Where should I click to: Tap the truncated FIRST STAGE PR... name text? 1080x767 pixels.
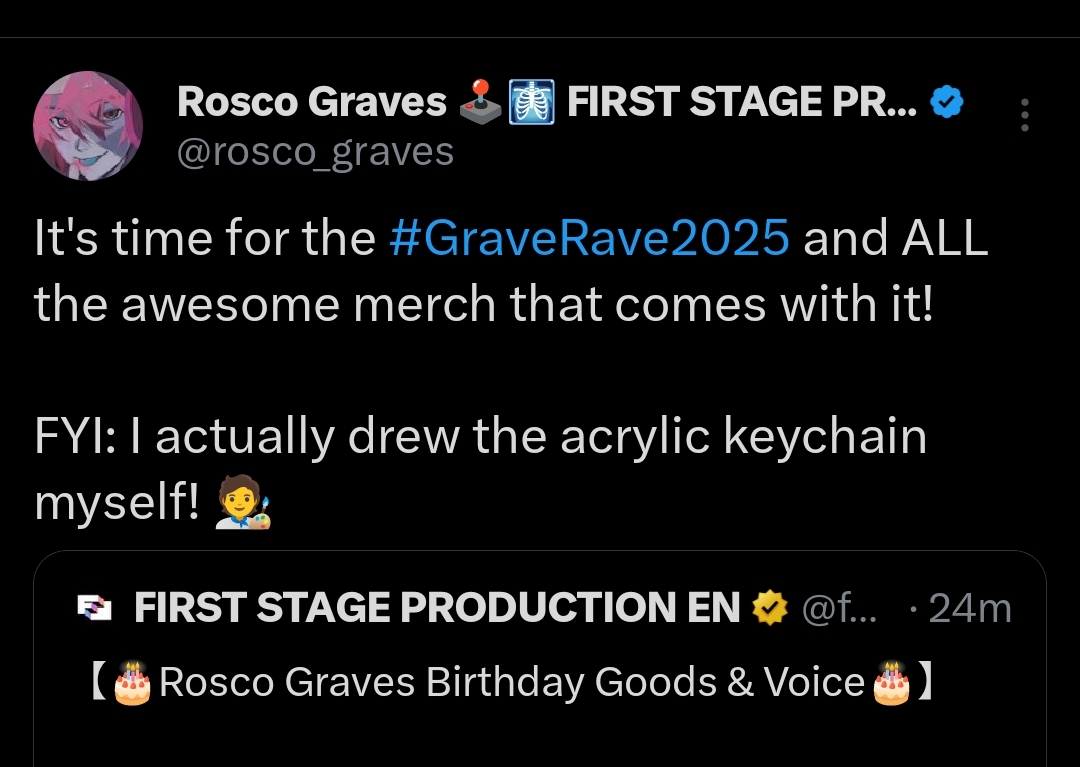click(741, 102)
